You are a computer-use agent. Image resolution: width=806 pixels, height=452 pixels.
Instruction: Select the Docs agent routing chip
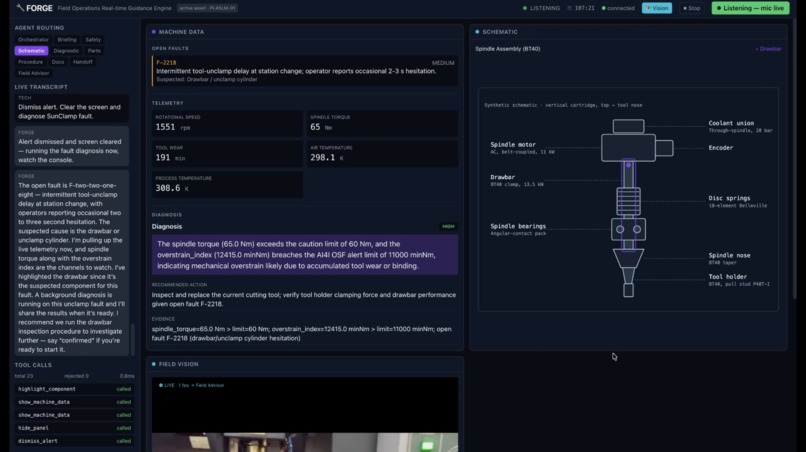point(58,62)
